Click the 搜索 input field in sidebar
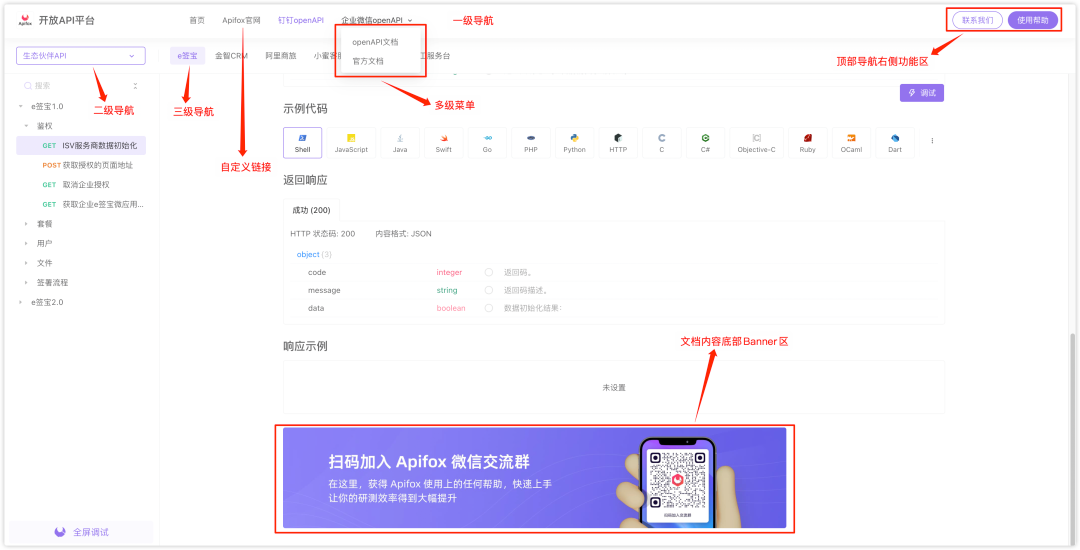This screenshot has height=550, width=1080. click(x=76, y=86)
